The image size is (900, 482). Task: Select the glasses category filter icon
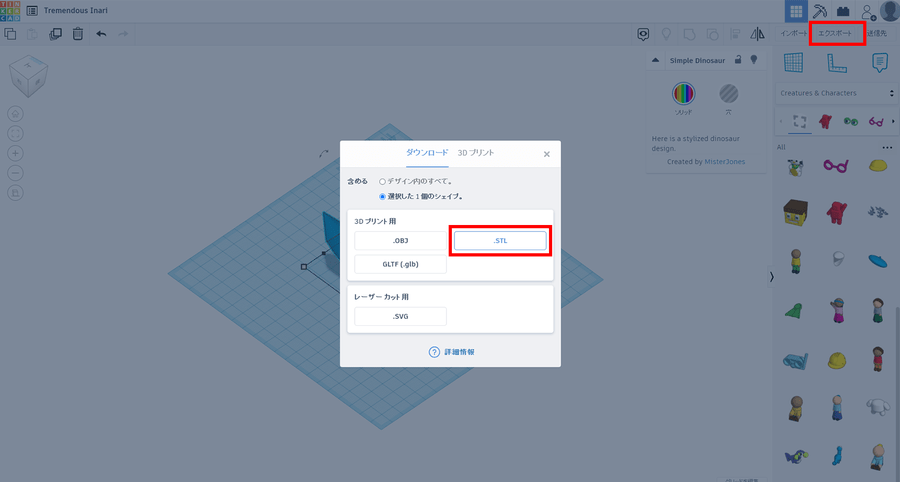pyautogui.click(x=876, y=122)
